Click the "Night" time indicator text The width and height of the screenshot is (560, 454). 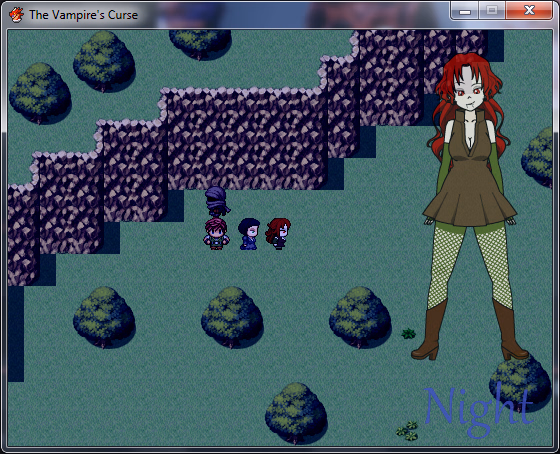pos(478,411)
